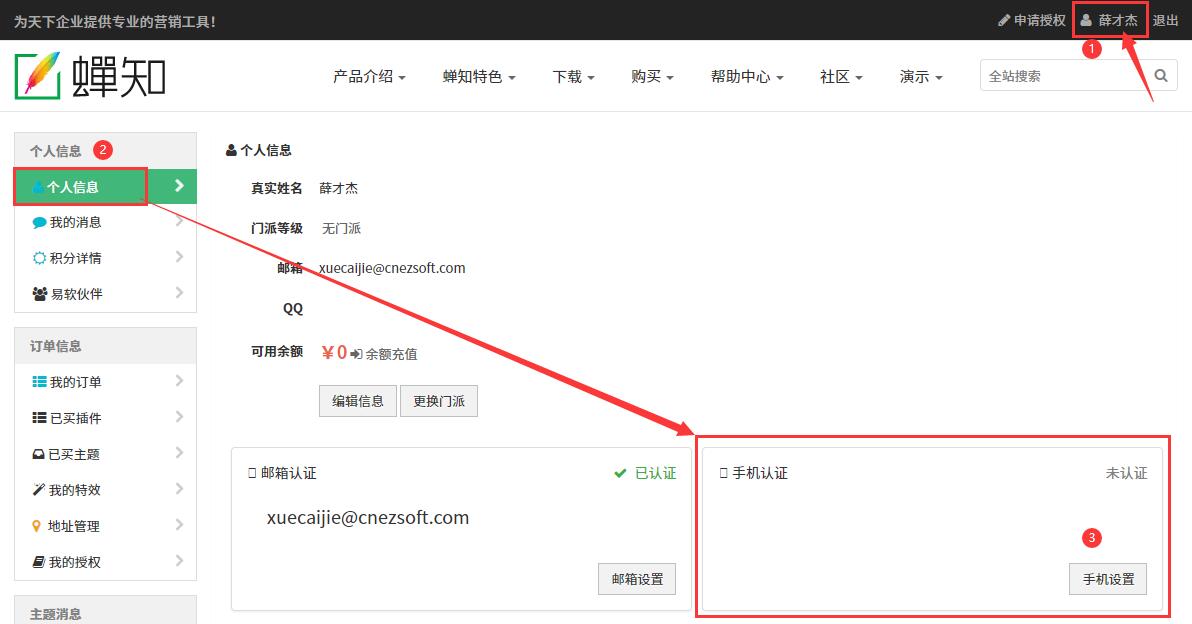Open 已买主题 sidebar item
Image resolution: width=1192 pixels, height=624 pixels.
tap(106, 454)
